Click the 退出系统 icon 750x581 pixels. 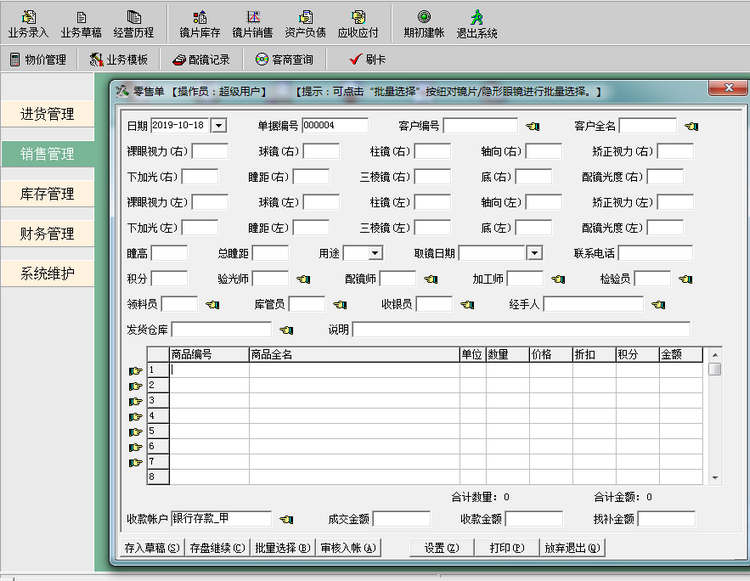click(x=477, y=24)
